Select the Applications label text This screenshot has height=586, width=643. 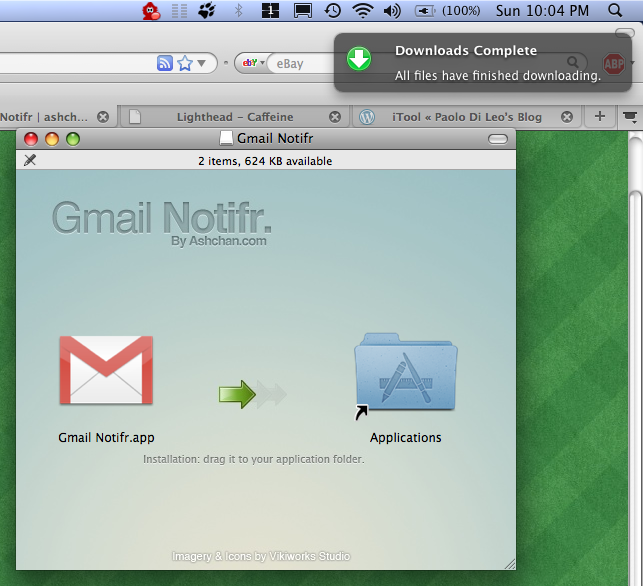point(406,438)
